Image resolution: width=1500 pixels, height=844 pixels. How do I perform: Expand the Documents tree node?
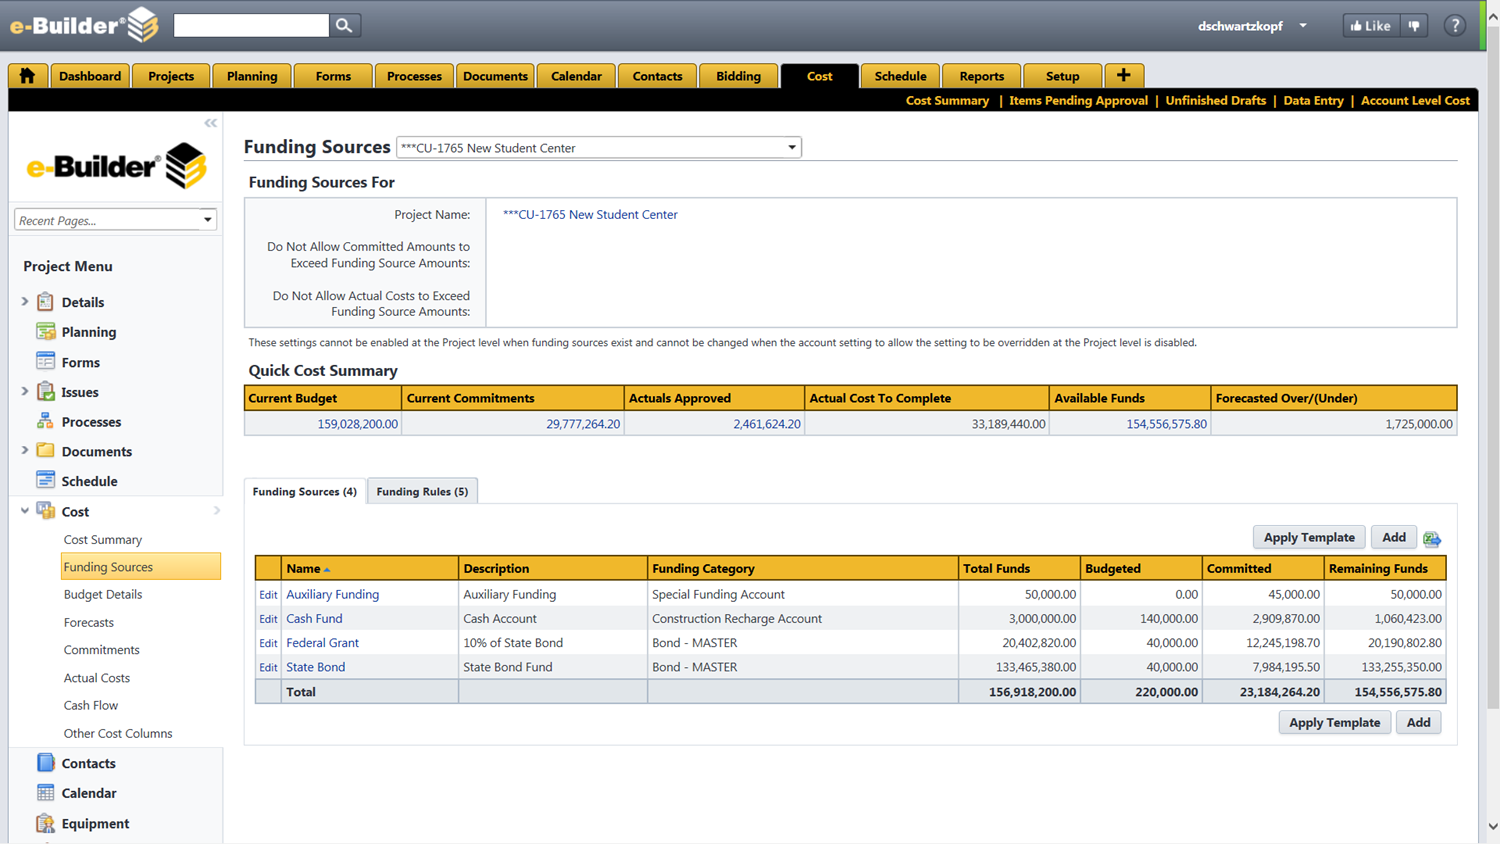click(x=25, y=450)
